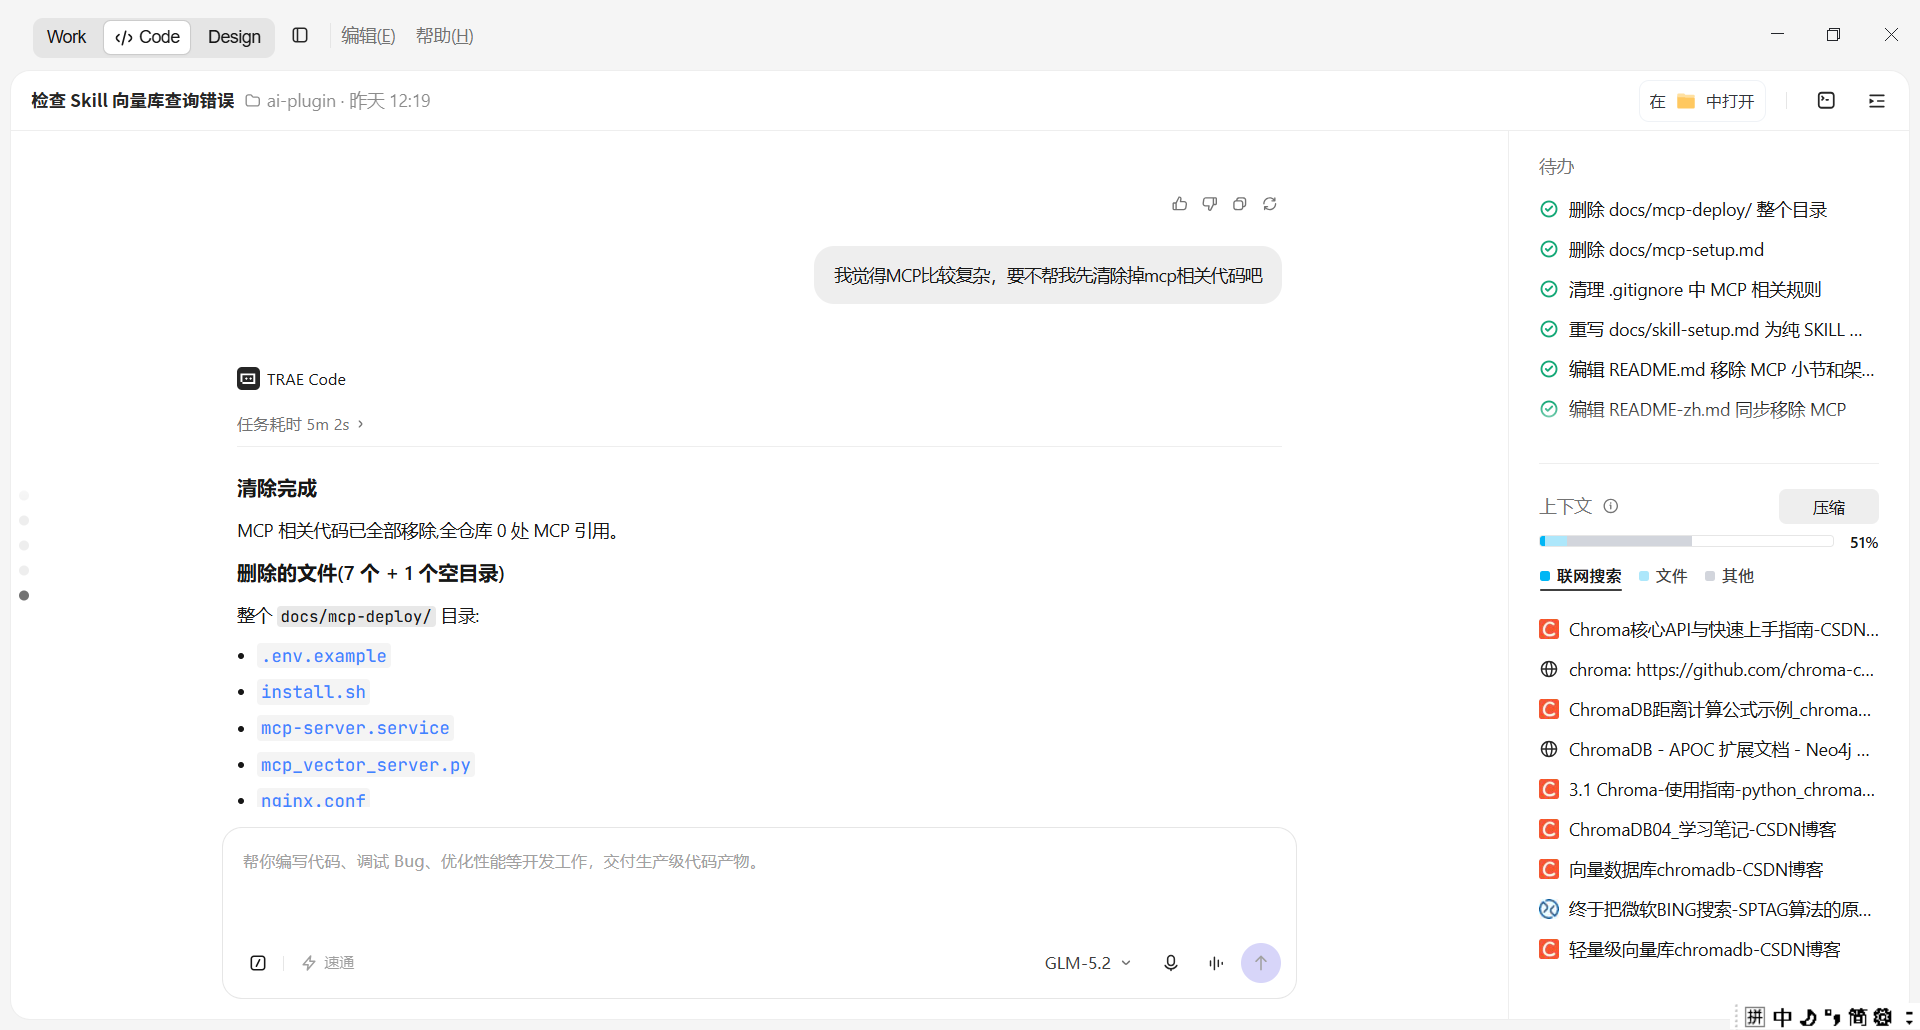Click the context usage progress bar

[x=1686, y=541]
